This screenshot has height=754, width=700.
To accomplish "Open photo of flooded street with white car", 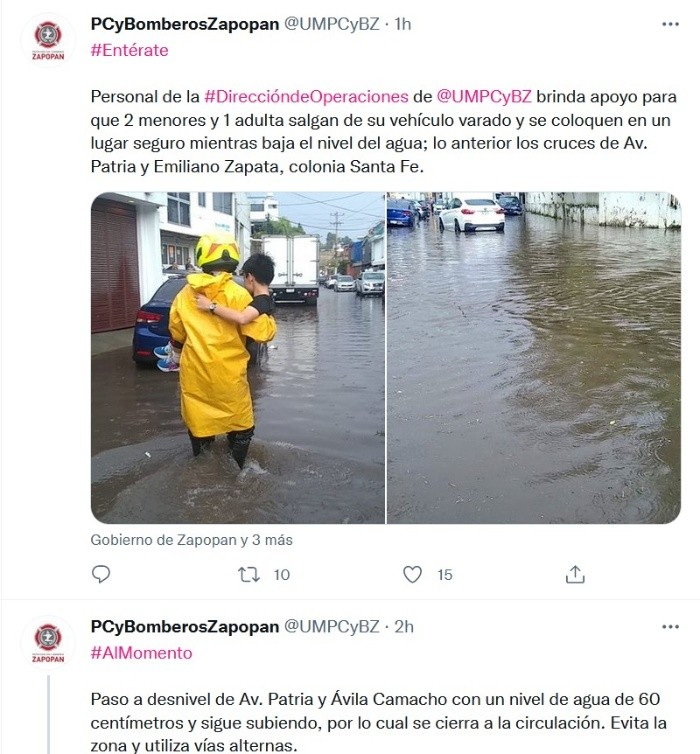I will (534, 358).
